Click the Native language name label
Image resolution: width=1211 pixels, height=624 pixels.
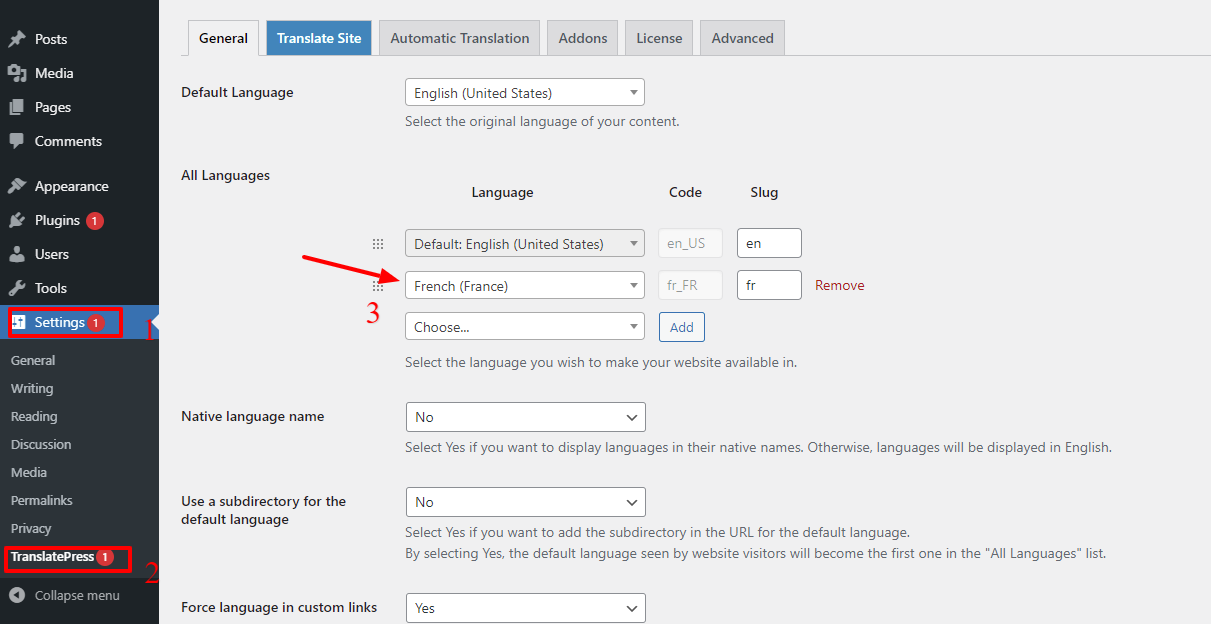click(x=252, y=417)
